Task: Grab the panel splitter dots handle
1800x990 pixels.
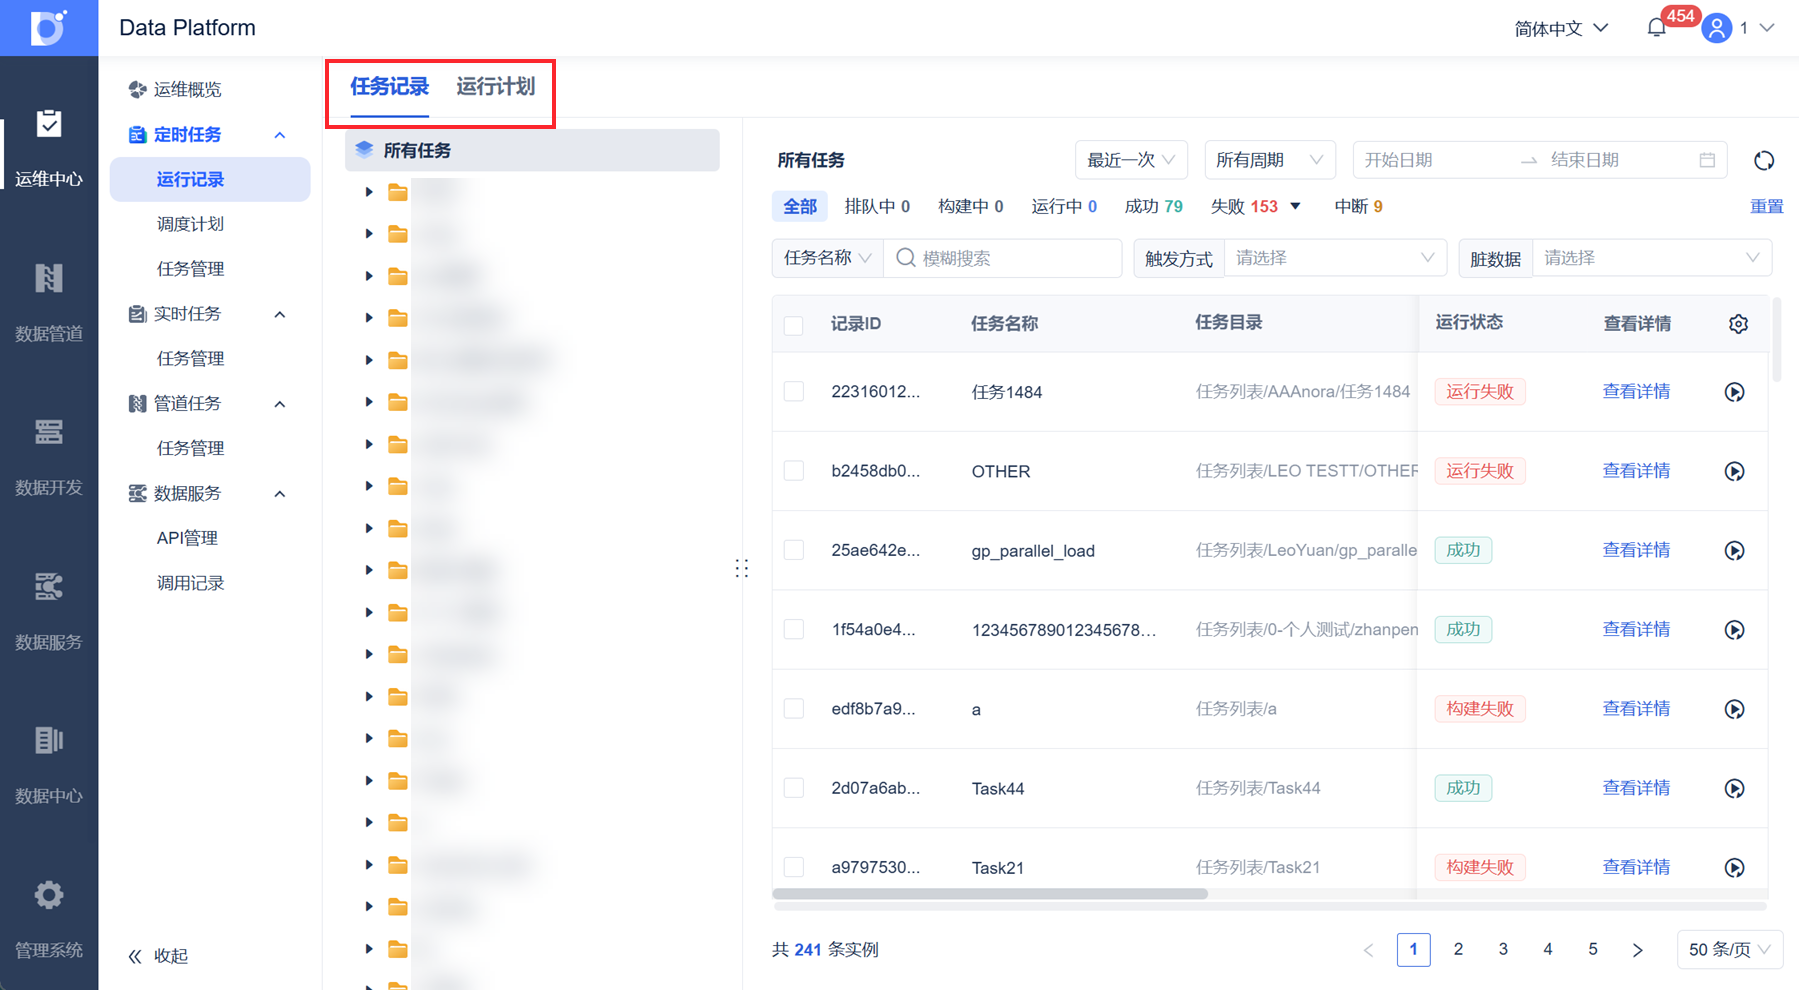Action: coord(742,568)
